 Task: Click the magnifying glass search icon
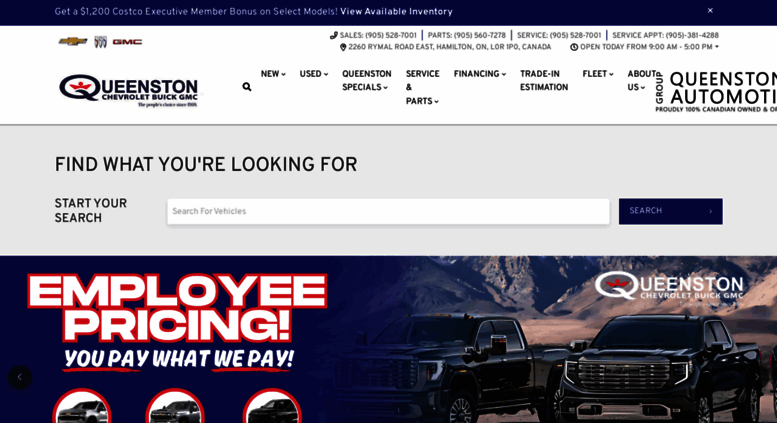point(247,87)
